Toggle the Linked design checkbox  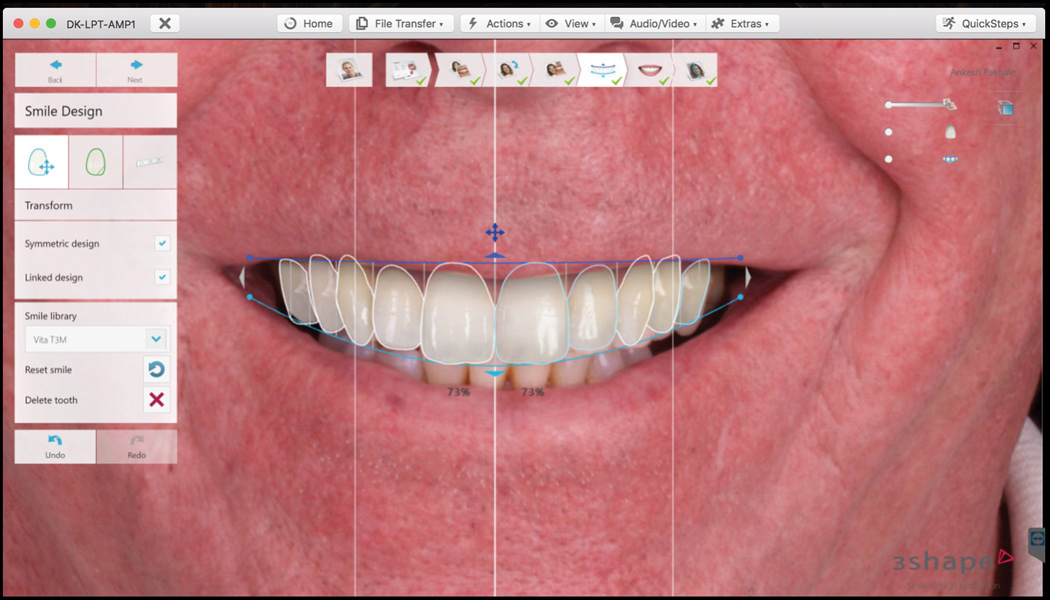point(162,277)
